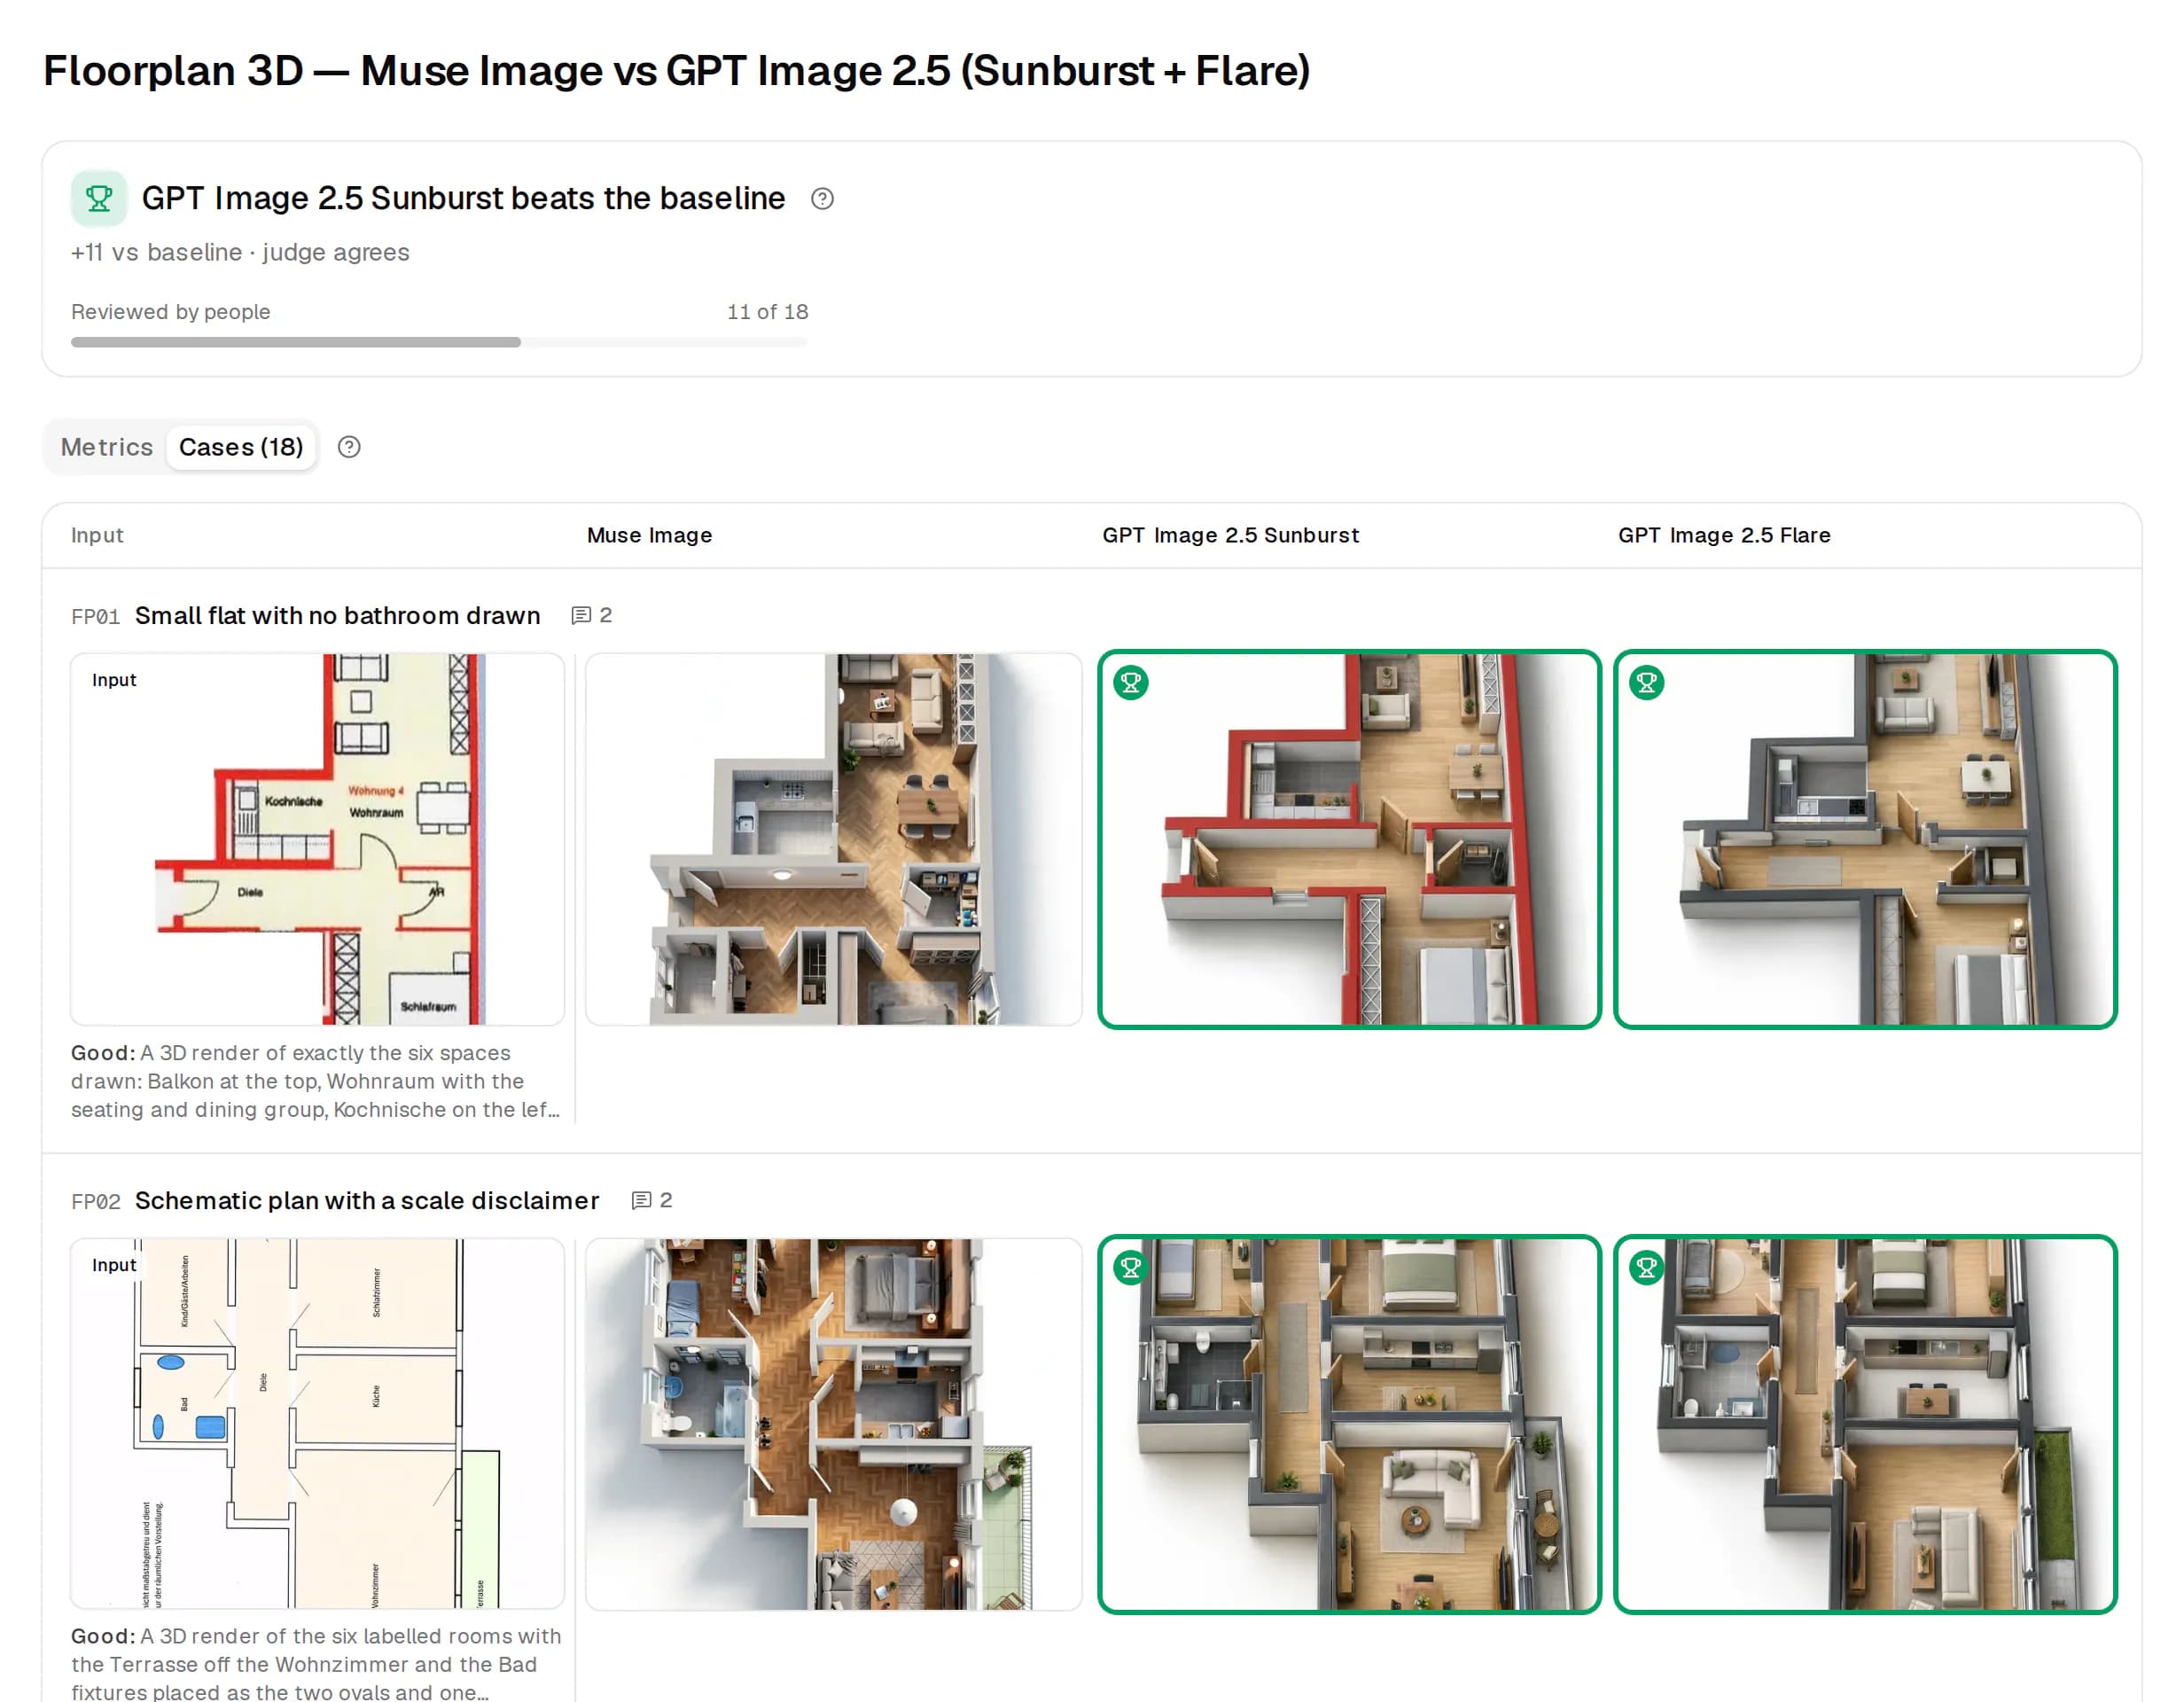Select the Cases (18) tab

(241, 447)
